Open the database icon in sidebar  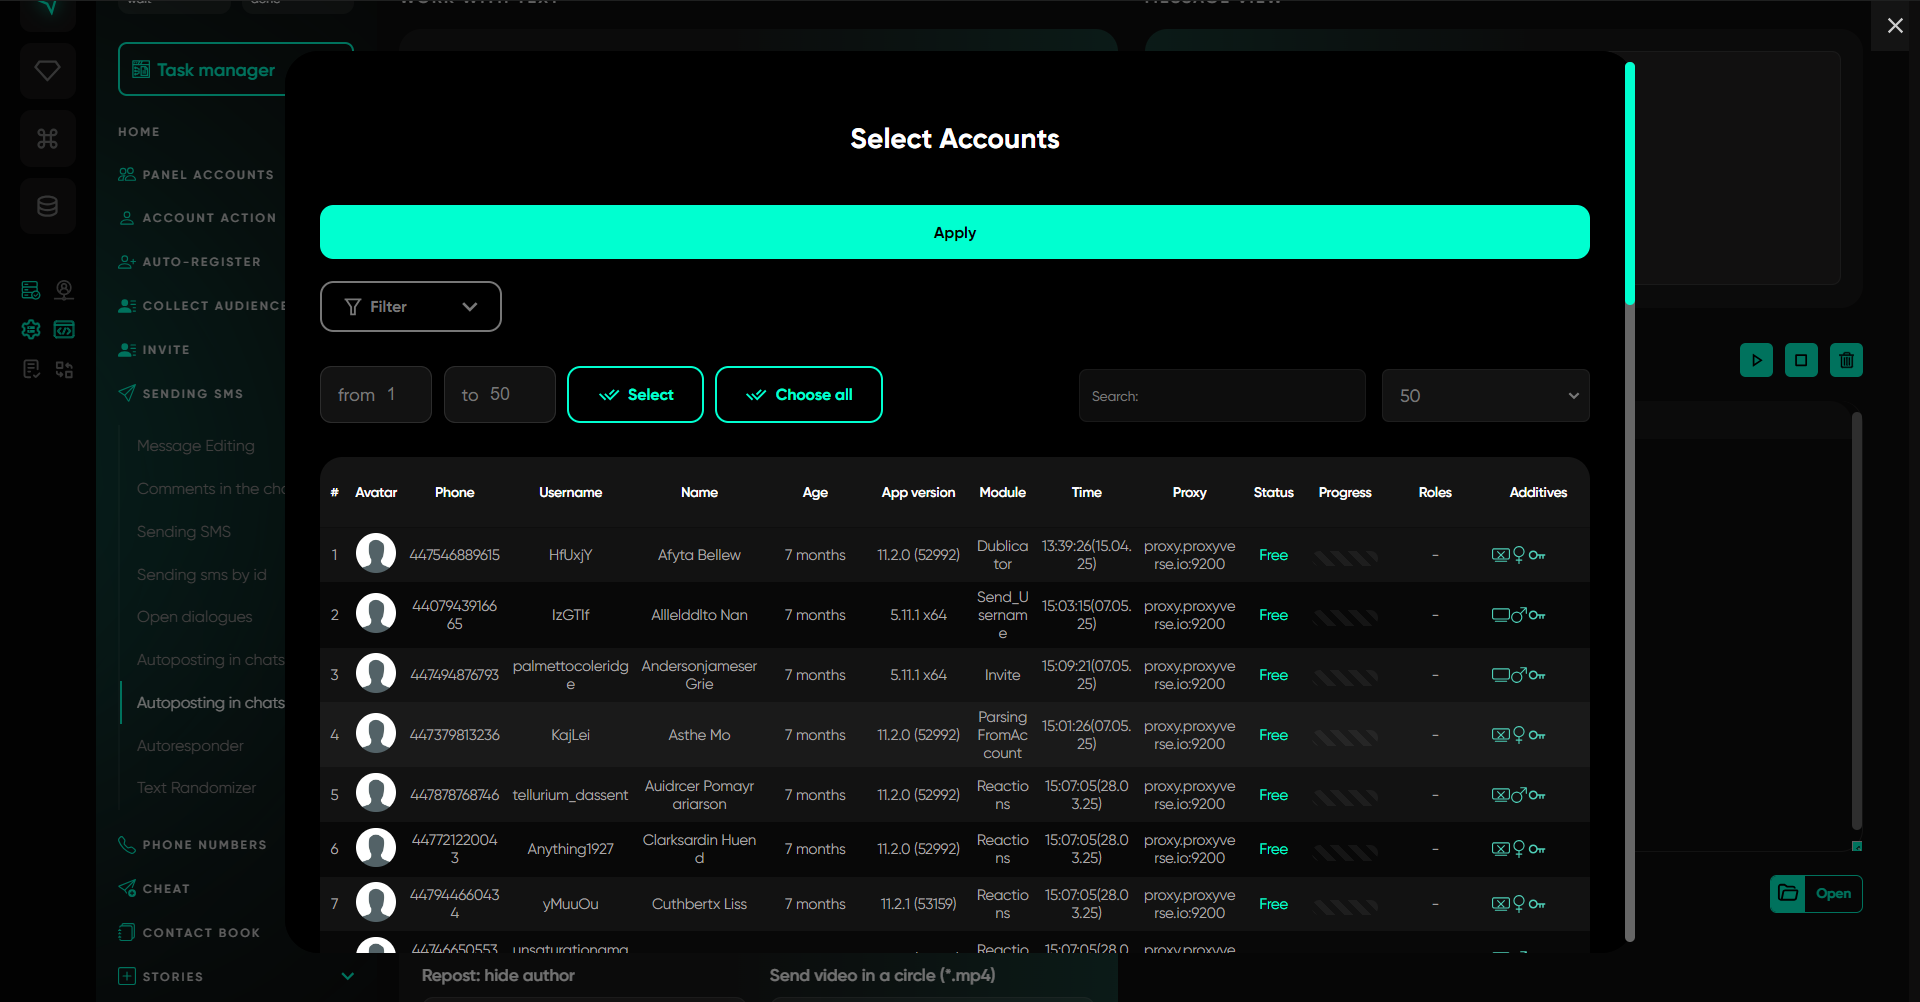47,206
